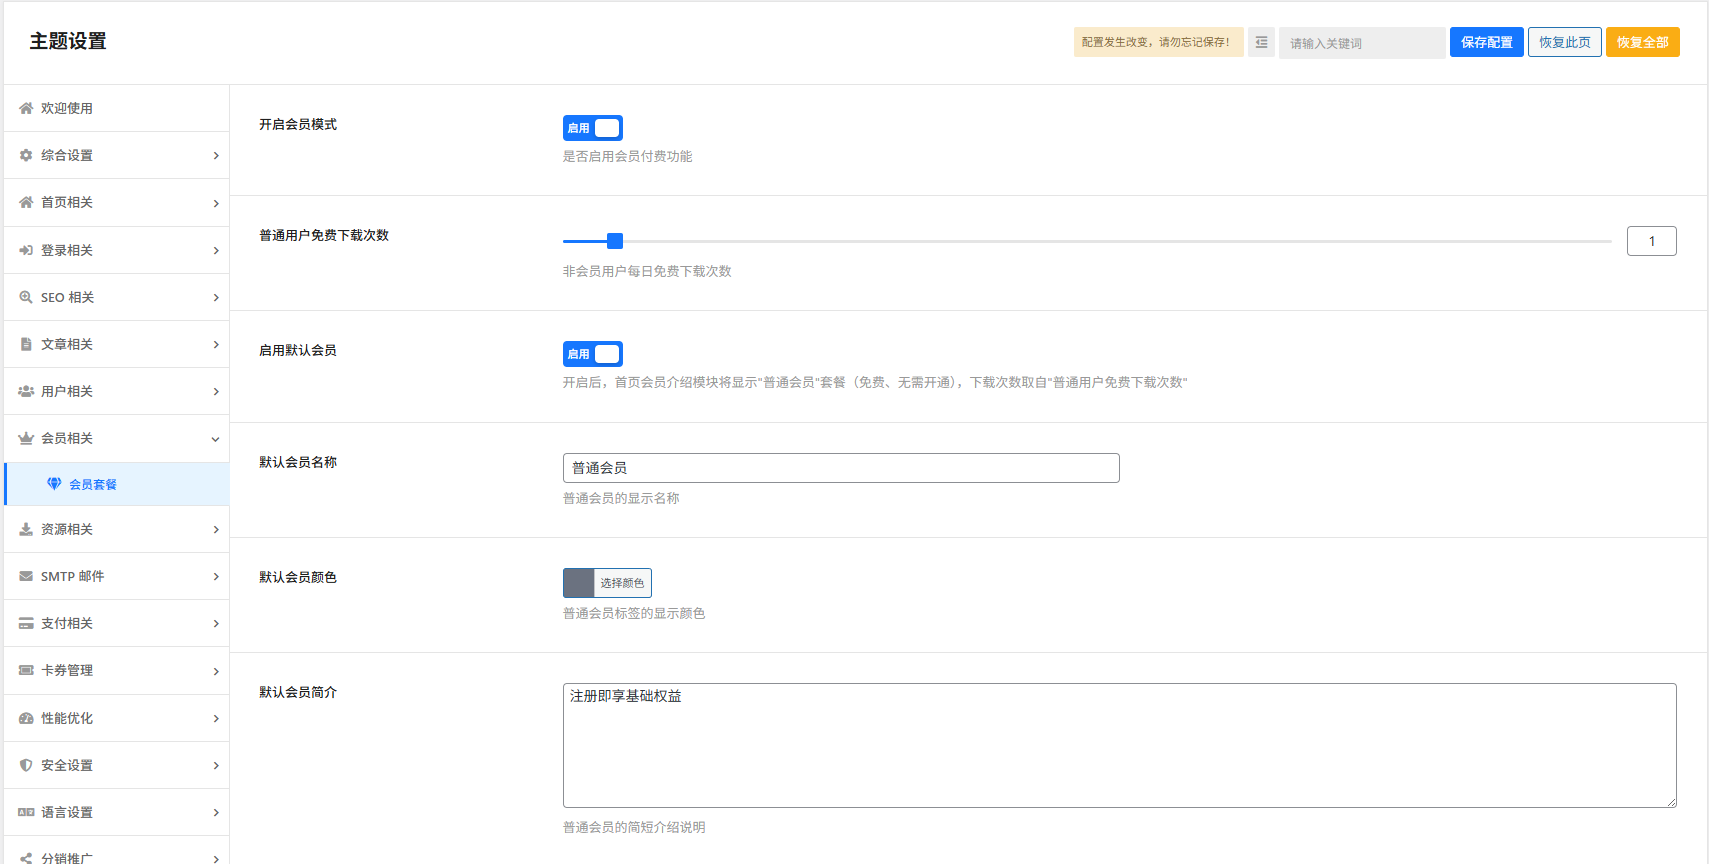The image size is (1709, 864).
Task: Toggle the 启用默认会员 switch
Action: [x=592, y=354]
